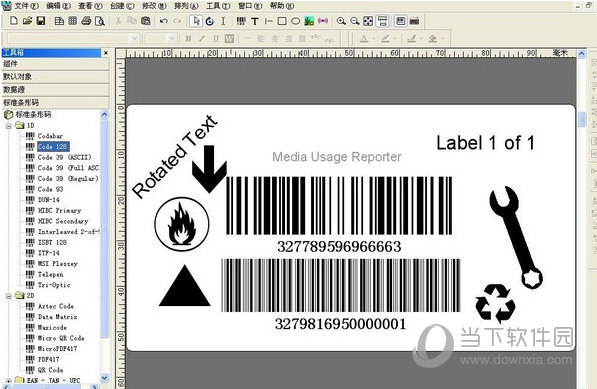597x389 pixels.
Task: Open the font name dropdown
Action: point(134,38)
